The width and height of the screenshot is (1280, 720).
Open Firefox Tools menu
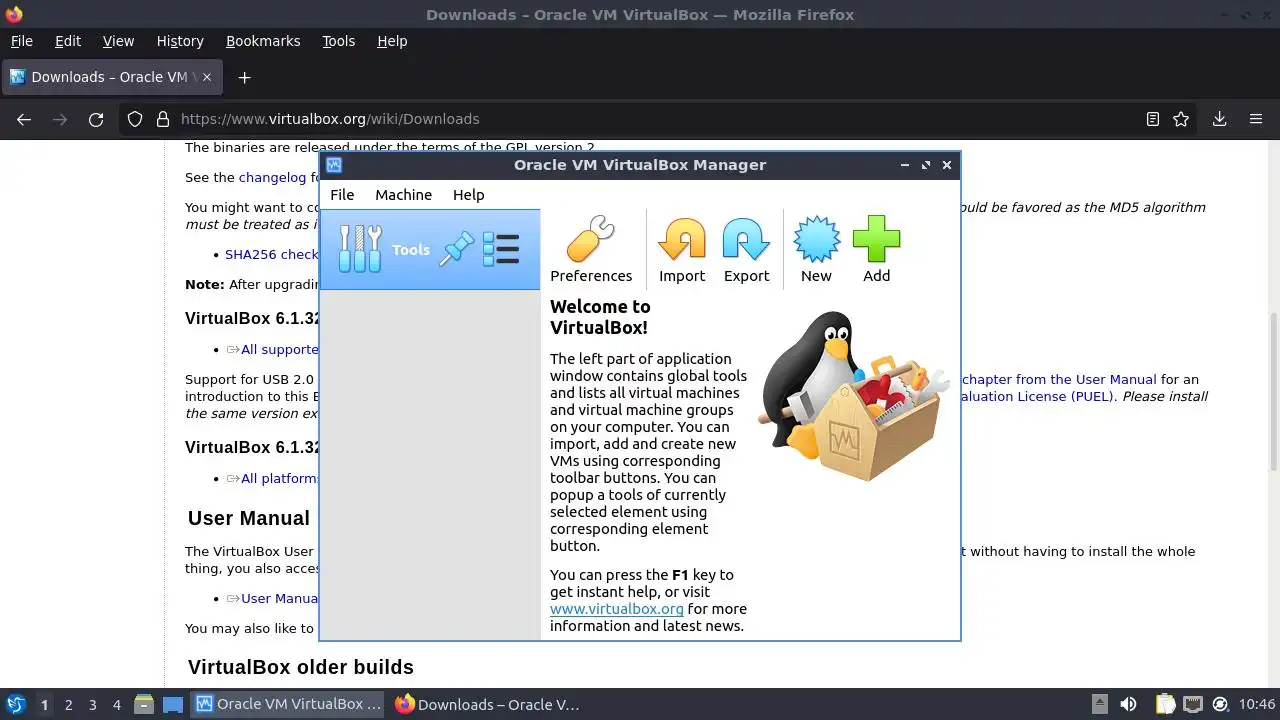pyautogui.click(x=338, y=41)
